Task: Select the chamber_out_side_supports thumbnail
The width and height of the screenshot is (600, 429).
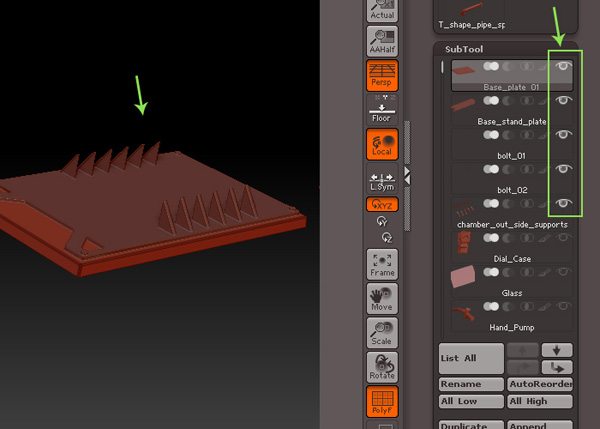Action: 463,208
